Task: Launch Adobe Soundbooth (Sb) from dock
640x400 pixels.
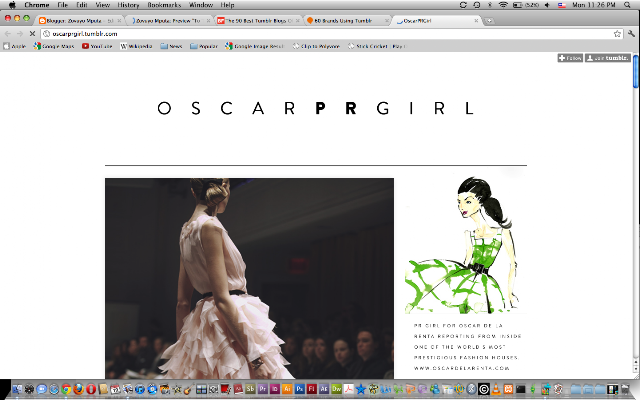Action: click(x=250, y=389)
